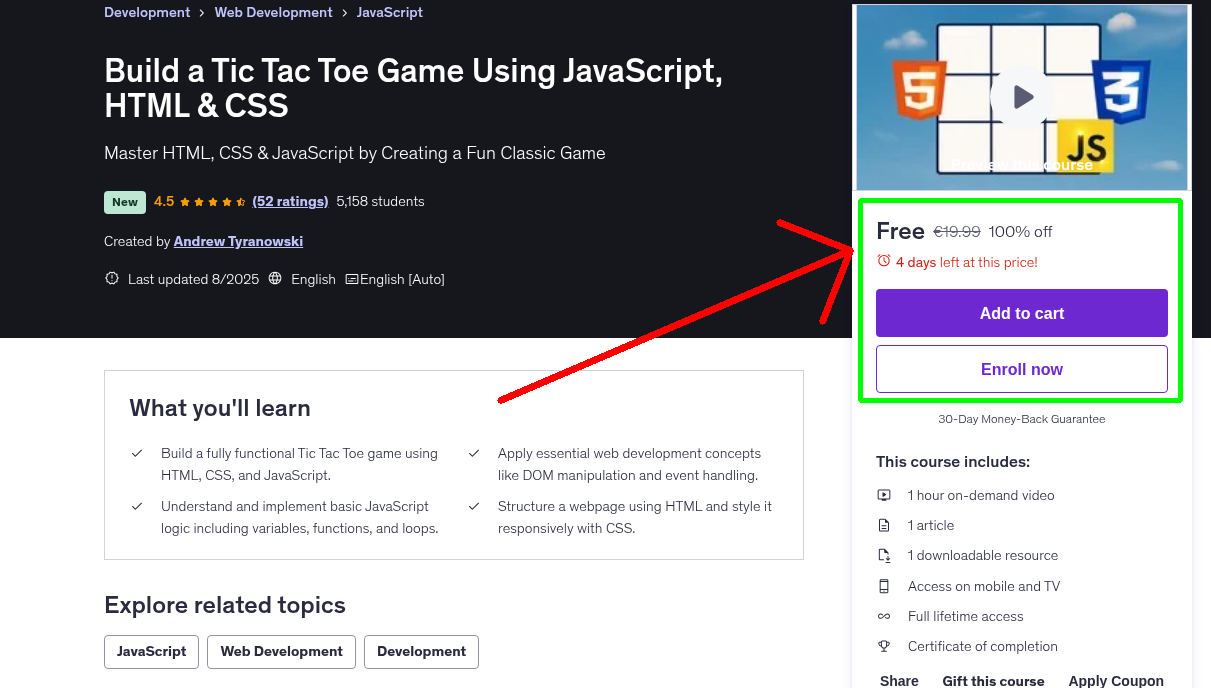The image size is (1211, 688).
Task: Select the JavaScript related topic
Action: pos(151,651)
